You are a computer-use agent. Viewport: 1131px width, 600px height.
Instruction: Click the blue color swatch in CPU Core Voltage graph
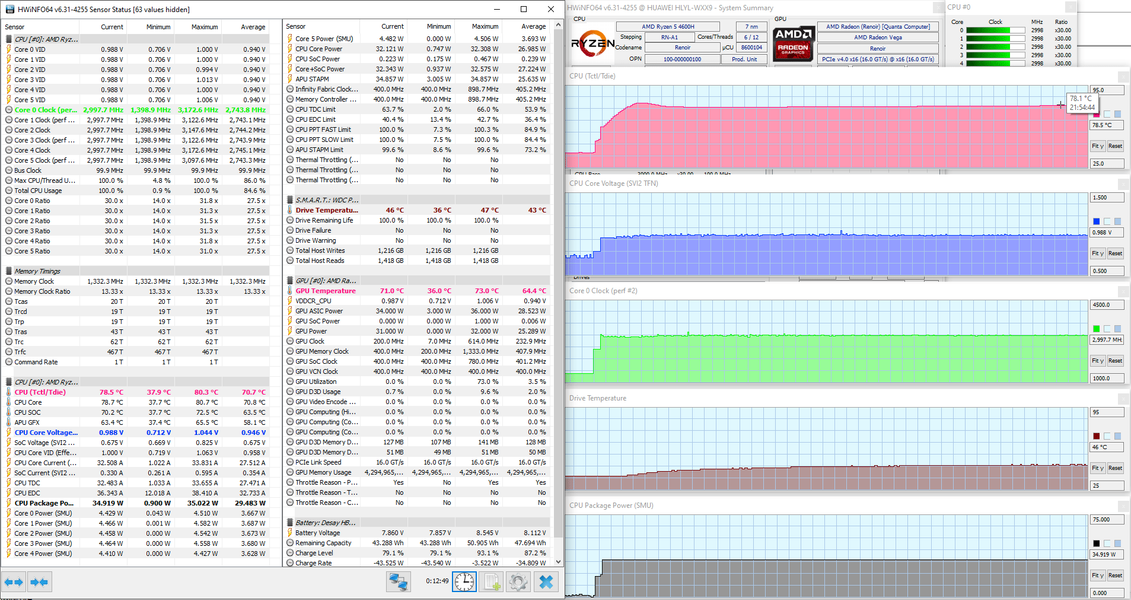point(1096,221)
